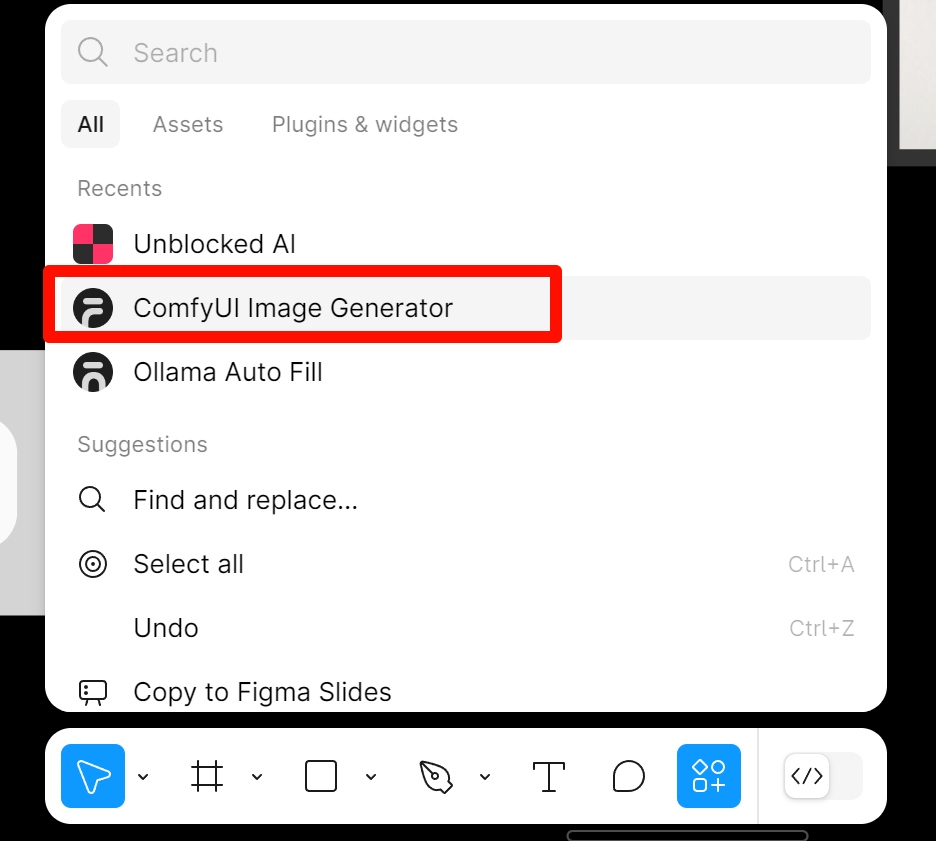
Task: Select the Move tool arrow icon
Action: [x=93, y=776]
